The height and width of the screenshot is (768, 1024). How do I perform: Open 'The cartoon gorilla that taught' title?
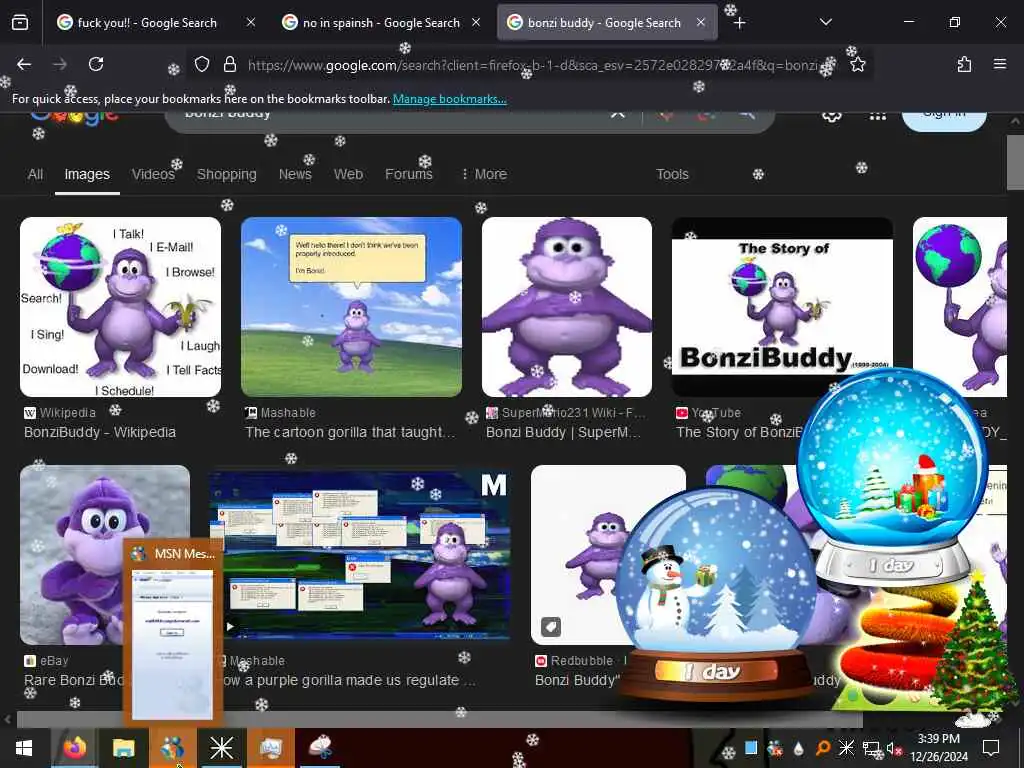pos(350,432)
